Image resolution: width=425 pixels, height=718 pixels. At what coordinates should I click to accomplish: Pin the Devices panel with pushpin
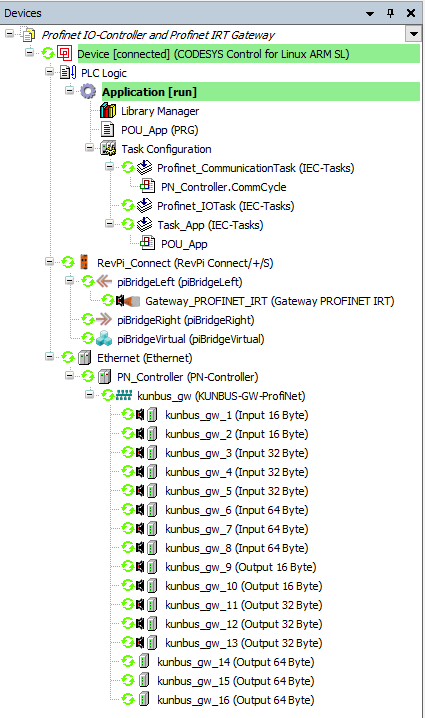click(x=391, y=13)
